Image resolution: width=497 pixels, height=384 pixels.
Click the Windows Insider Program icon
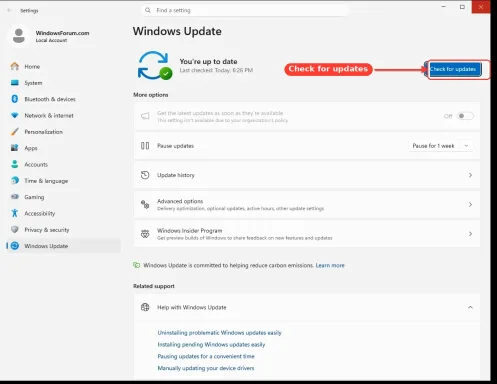145,234
